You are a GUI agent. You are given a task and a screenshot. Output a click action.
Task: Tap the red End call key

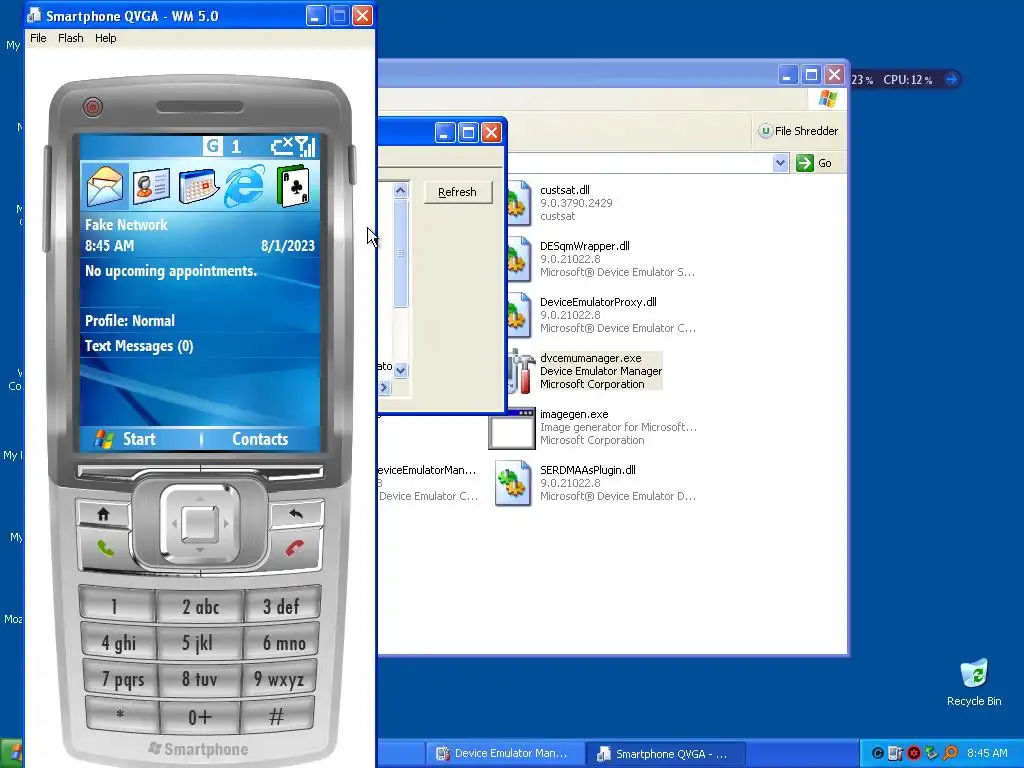point(295,549)
